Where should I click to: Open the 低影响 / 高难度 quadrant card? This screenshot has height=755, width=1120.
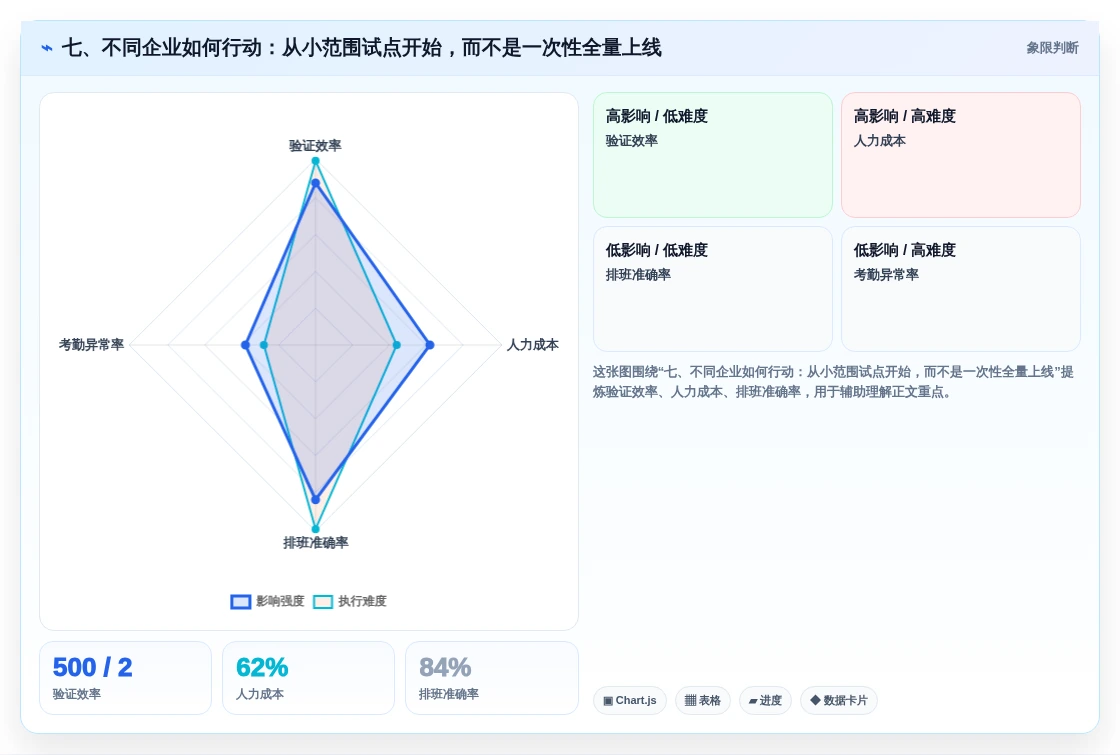coord(961,289)
